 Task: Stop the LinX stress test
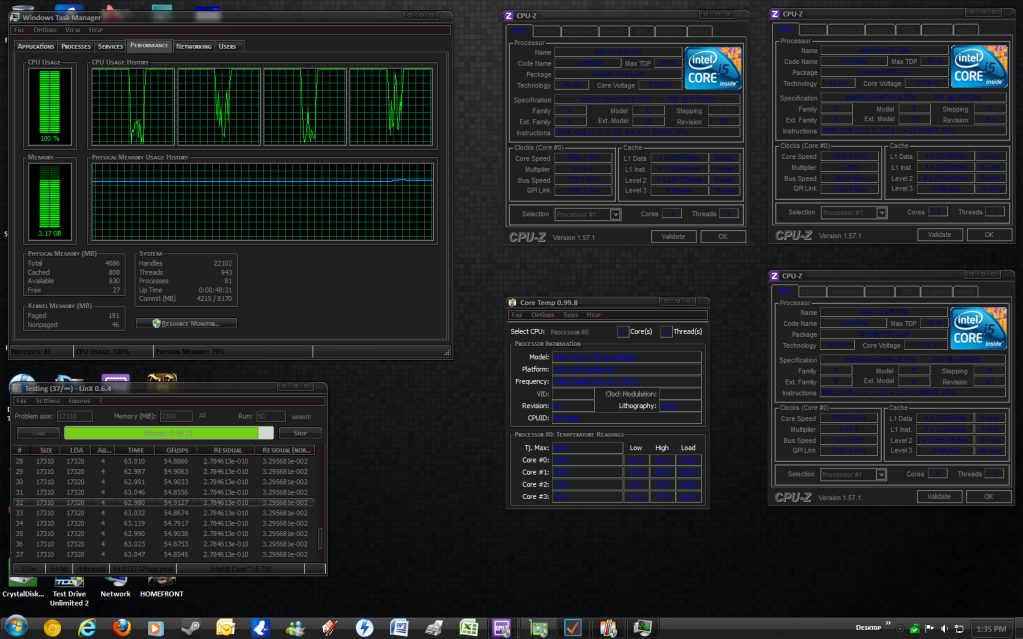300,433
